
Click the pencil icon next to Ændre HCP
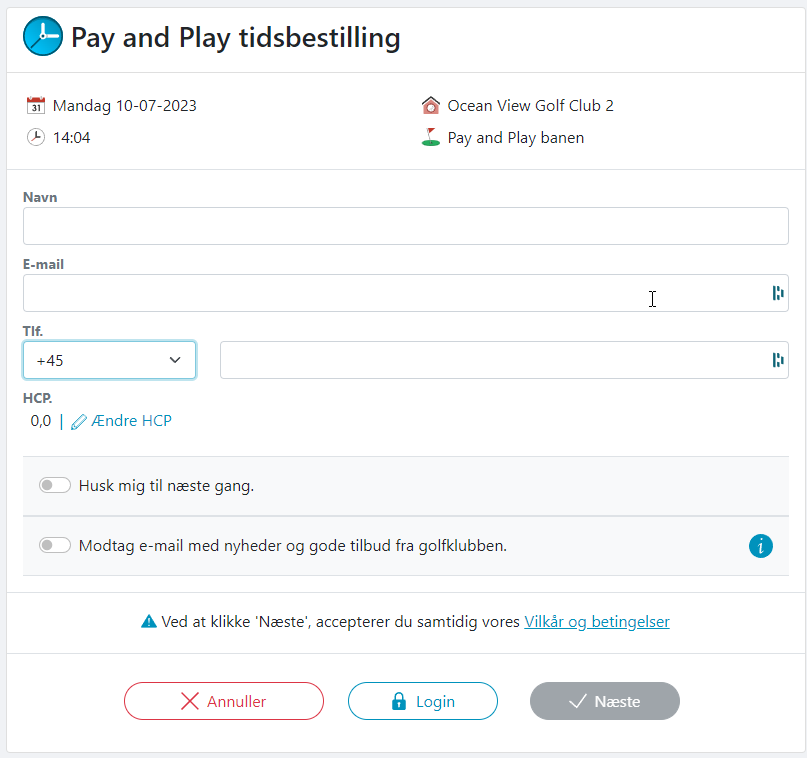point(79,422)
